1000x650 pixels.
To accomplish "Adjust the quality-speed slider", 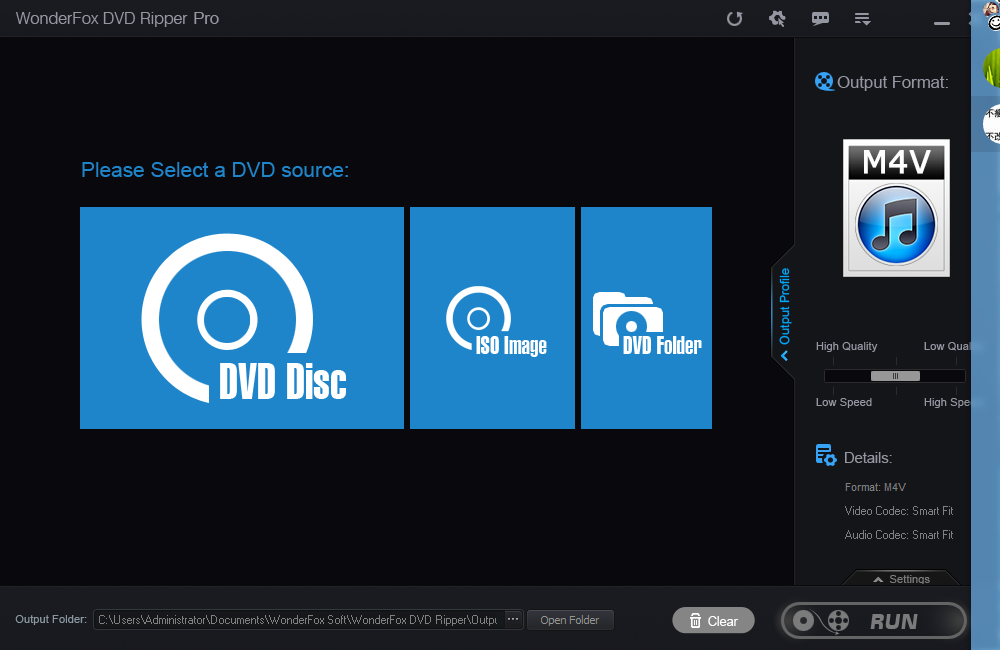I will [x=893, y=375].
